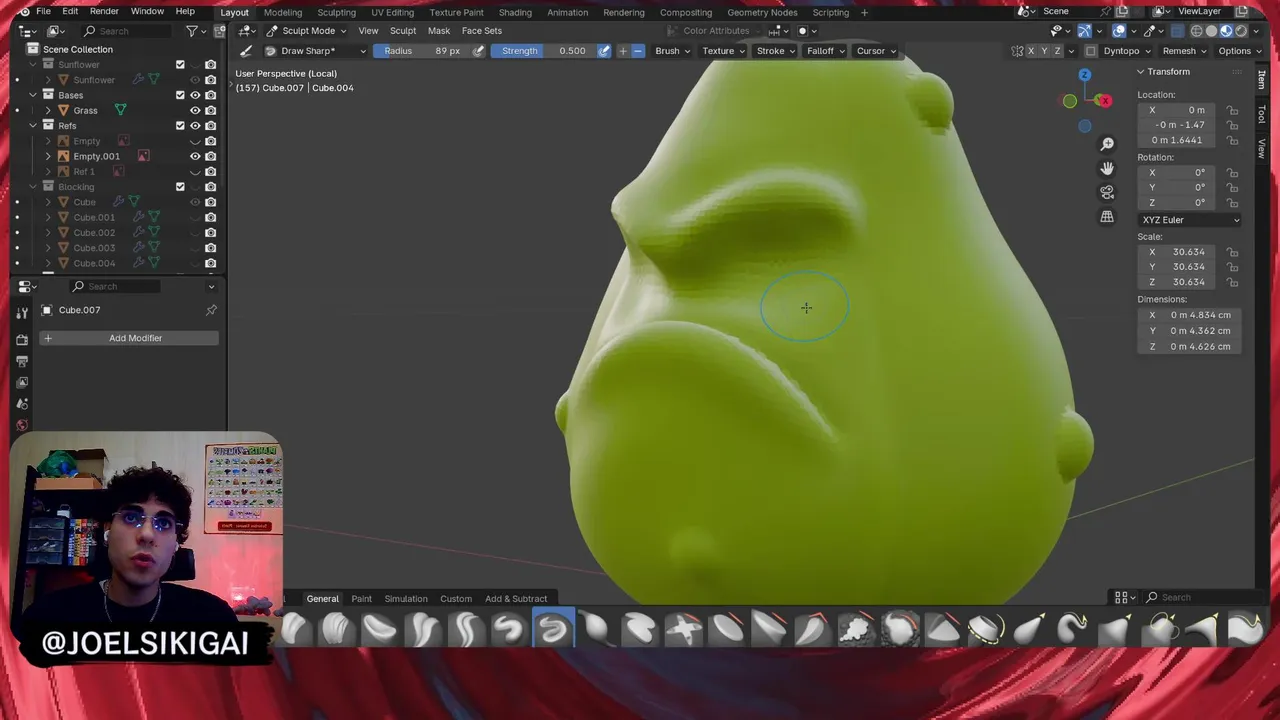
Task: Pin the Cube.007 properties panel
Action: [x=211, y=310]
